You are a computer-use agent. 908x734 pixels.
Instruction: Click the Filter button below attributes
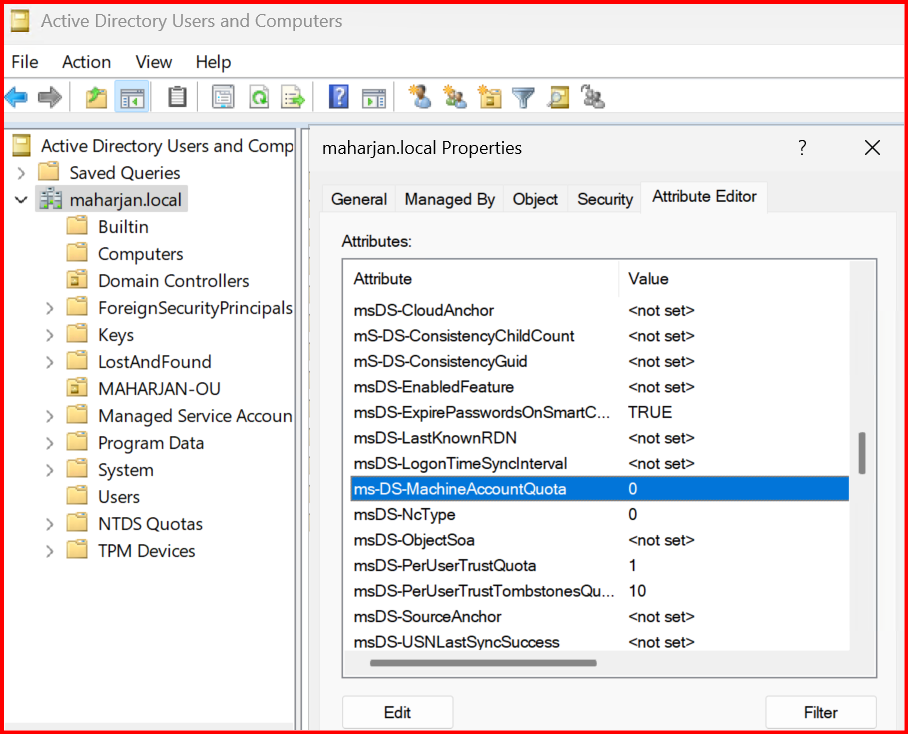pyautogui.click(x=820, y=712)
